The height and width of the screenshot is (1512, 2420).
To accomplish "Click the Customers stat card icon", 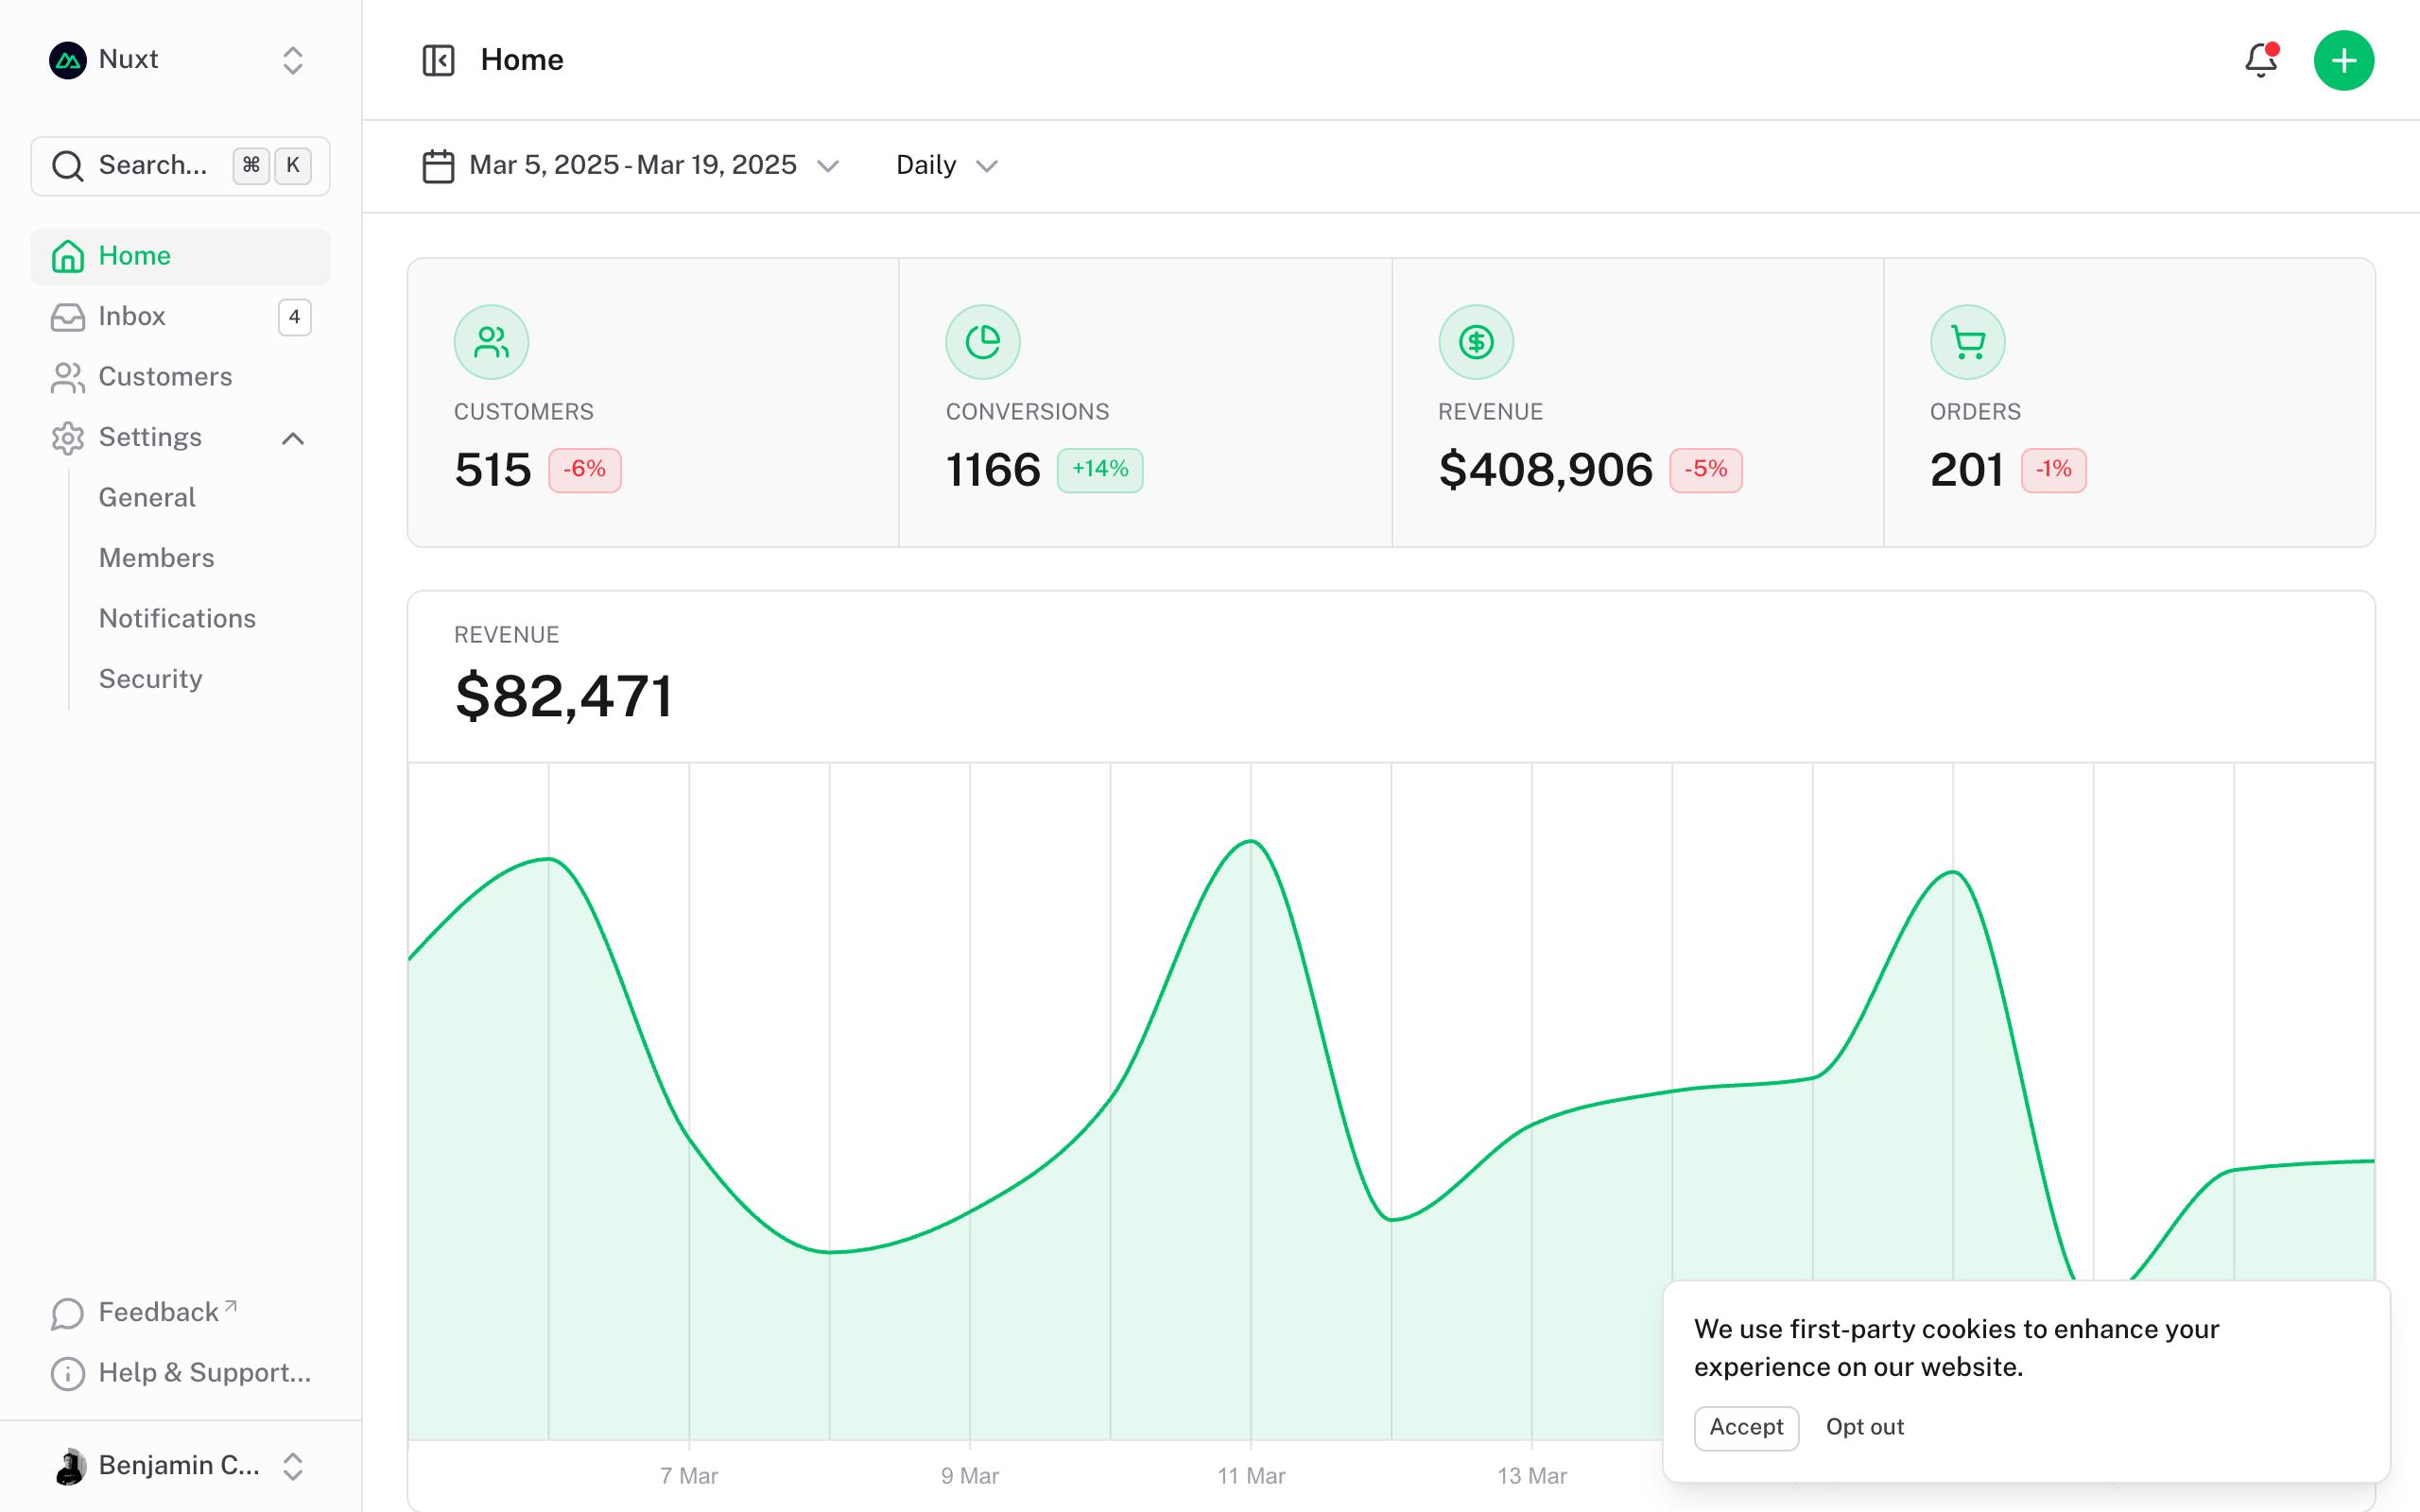I will click(491, 341).
